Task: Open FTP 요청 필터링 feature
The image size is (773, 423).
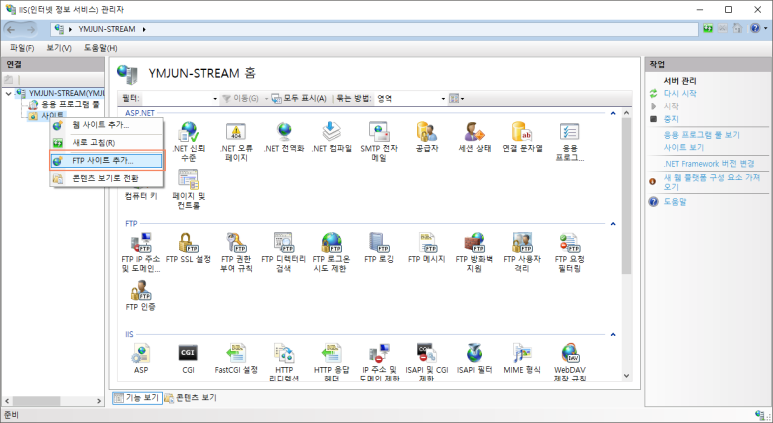Action: [x=569, y=252]
